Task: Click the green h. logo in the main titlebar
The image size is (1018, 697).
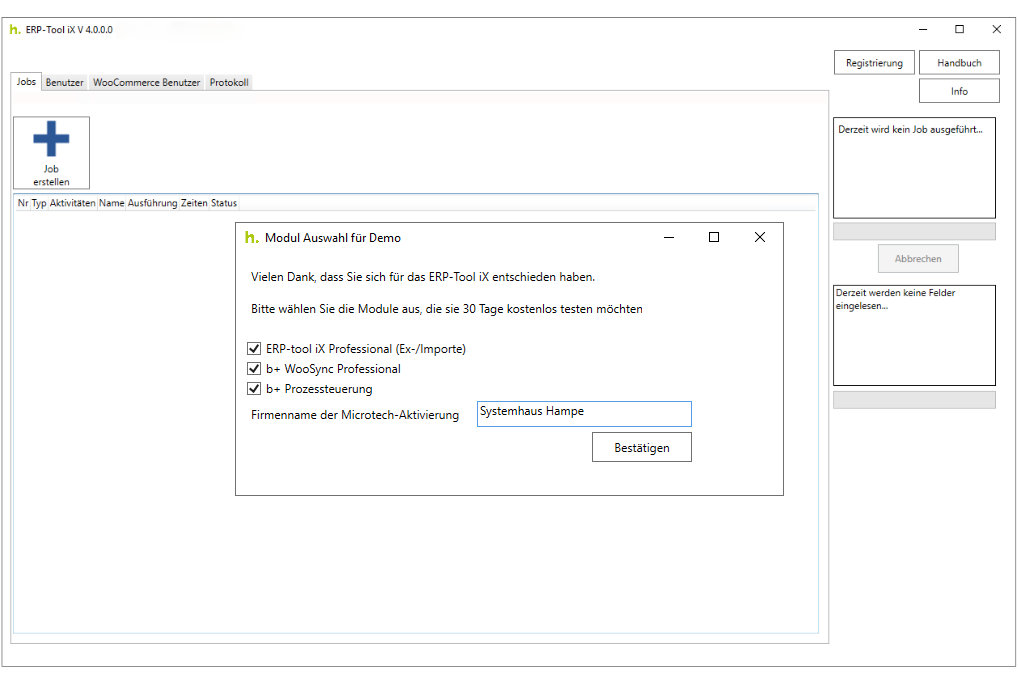Action: tap(13, 30)
